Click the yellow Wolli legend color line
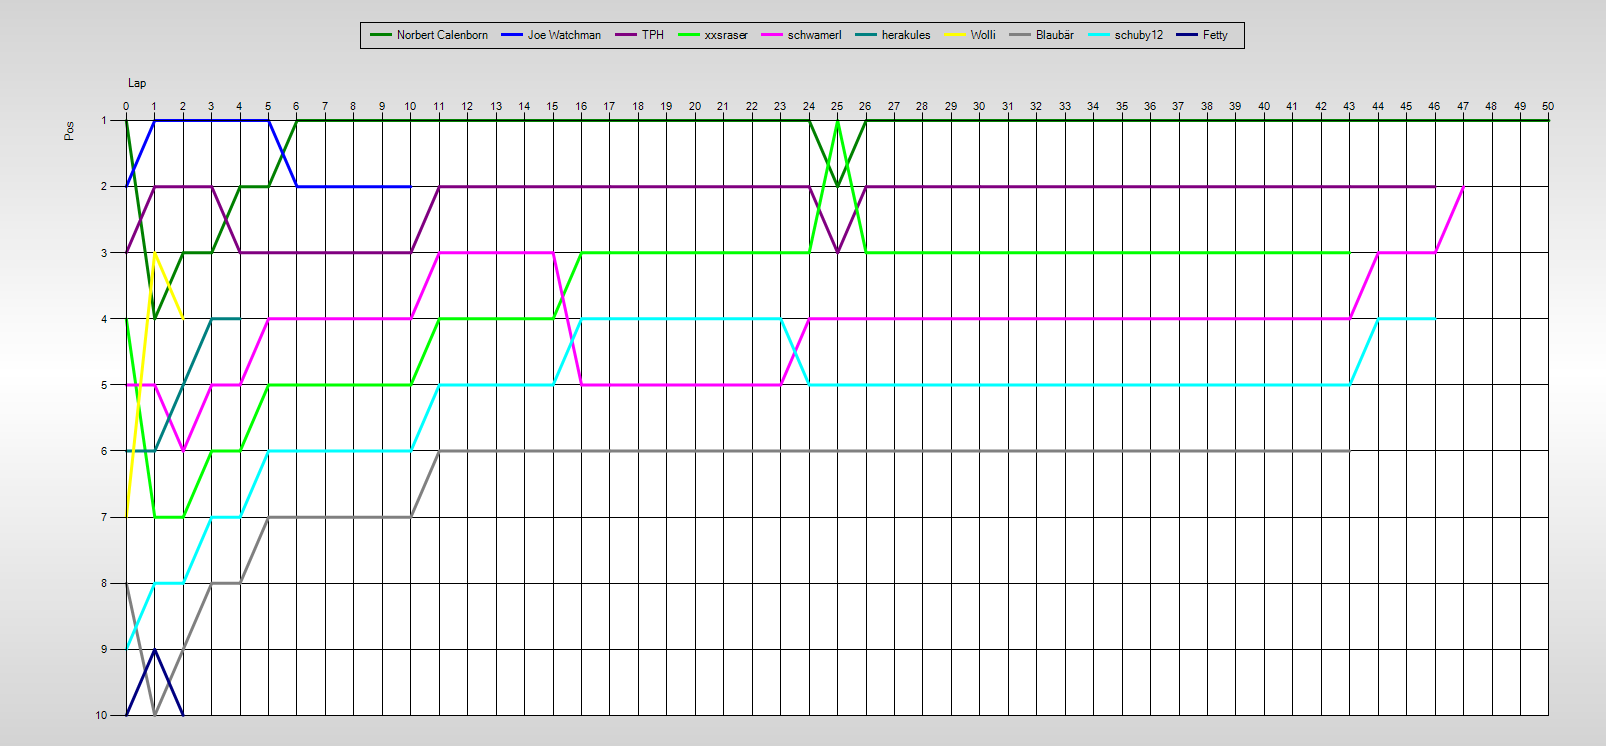 click(x=955, y=35)
